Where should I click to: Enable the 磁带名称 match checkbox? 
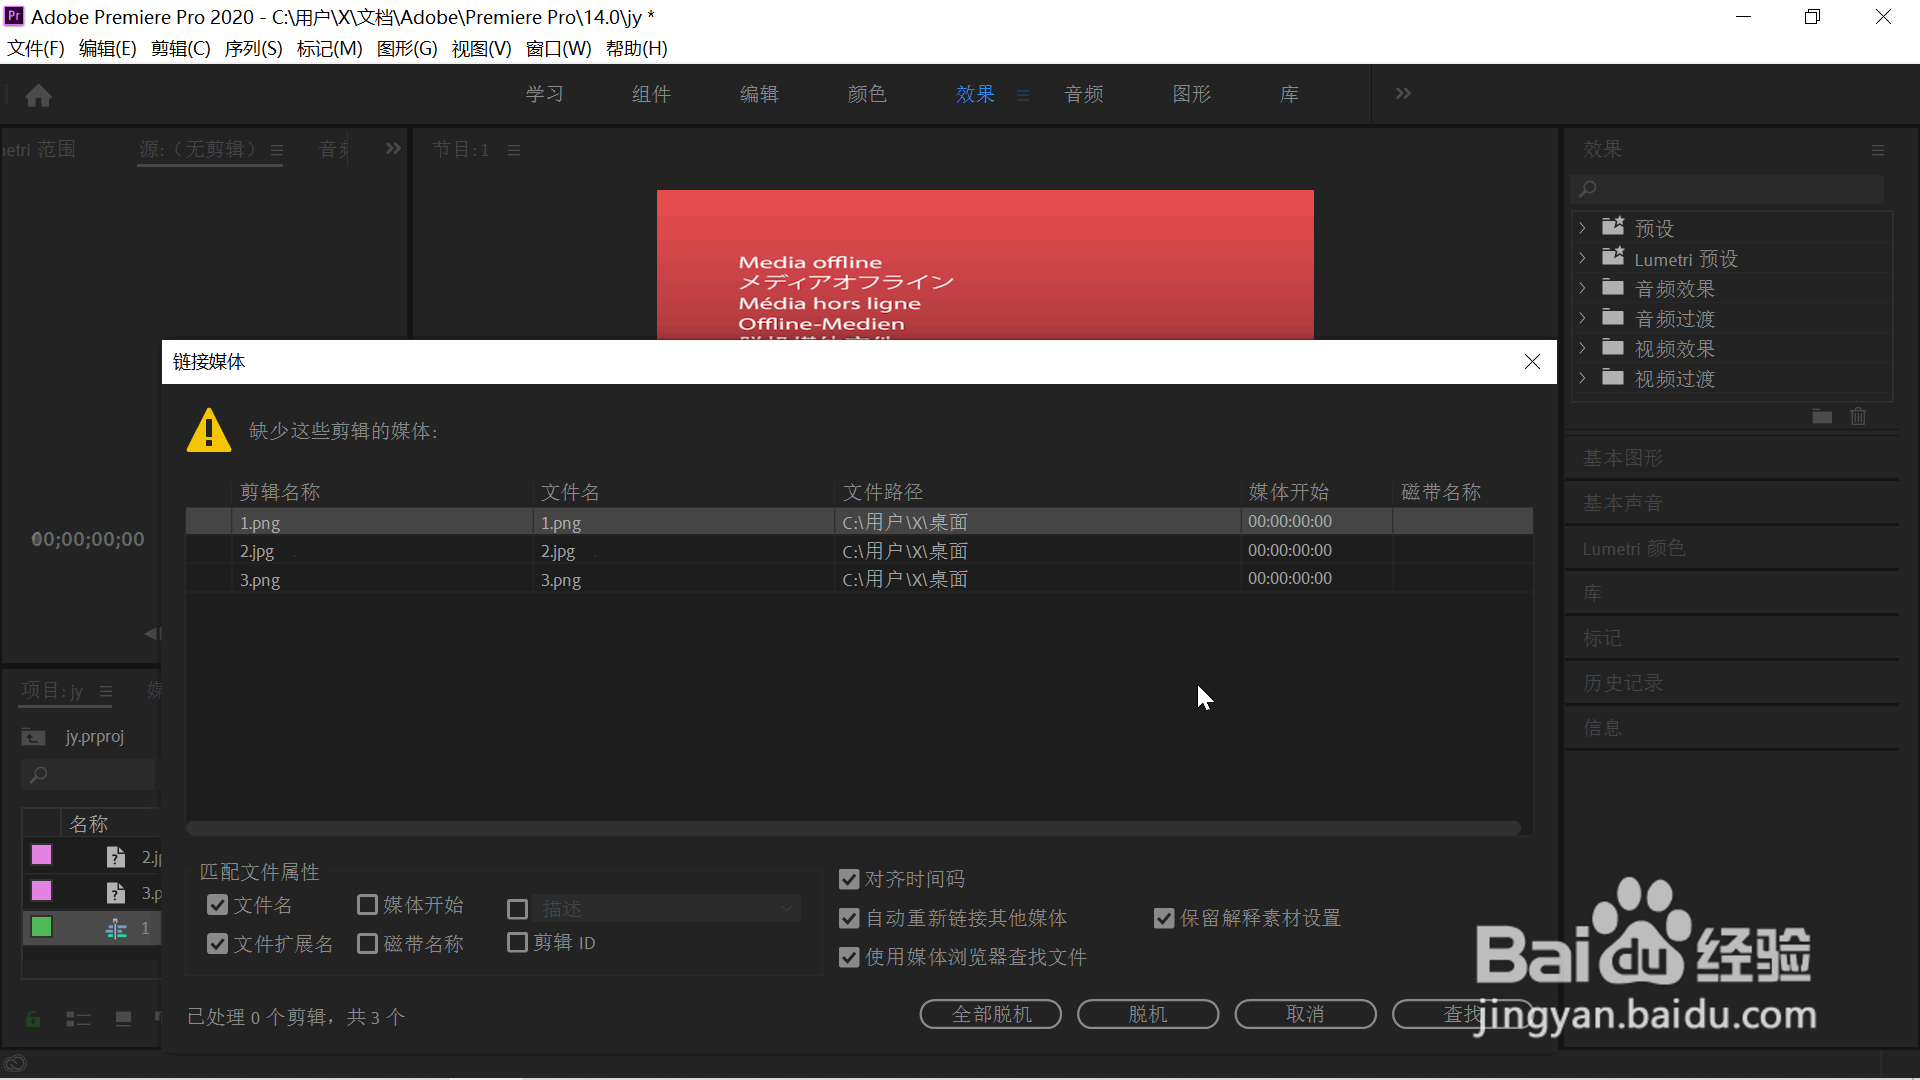pos(367,944)
